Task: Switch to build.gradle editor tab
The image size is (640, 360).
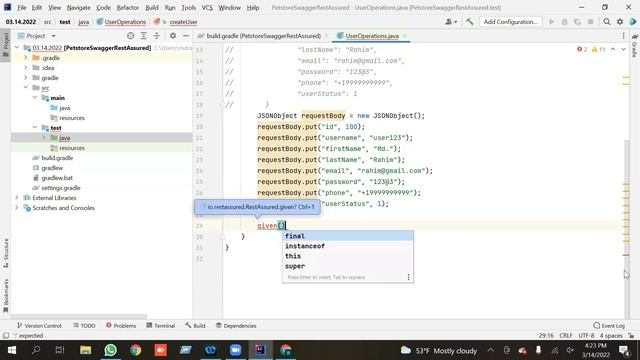Action: (263, 36)
